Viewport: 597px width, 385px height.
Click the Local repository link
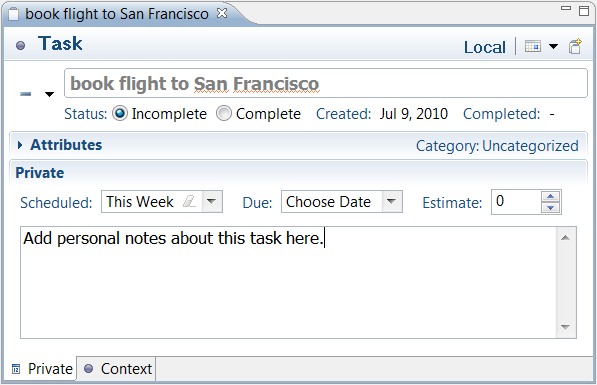click(x=485, y=47)
